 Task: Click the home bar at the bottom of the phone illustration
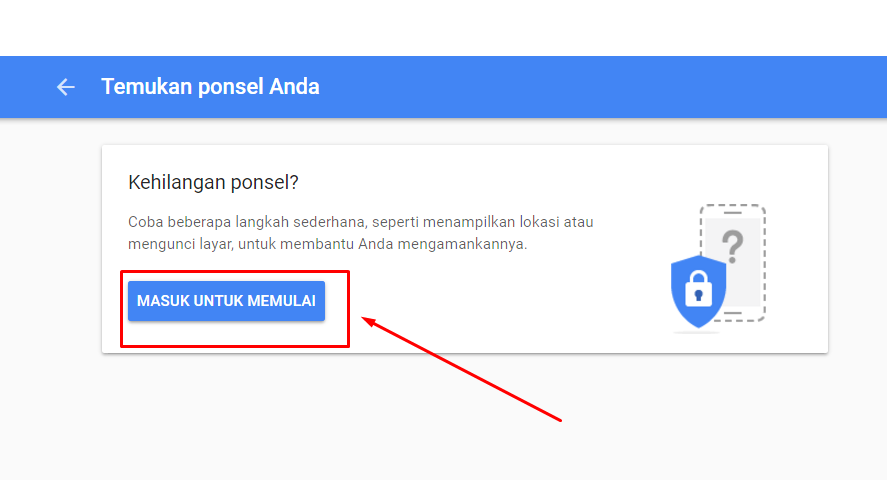click(x=733, y=313)
